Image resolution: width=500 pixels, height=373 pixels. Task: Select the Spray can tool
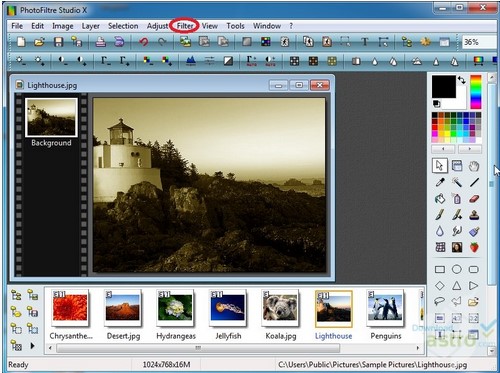pos(457,199)
